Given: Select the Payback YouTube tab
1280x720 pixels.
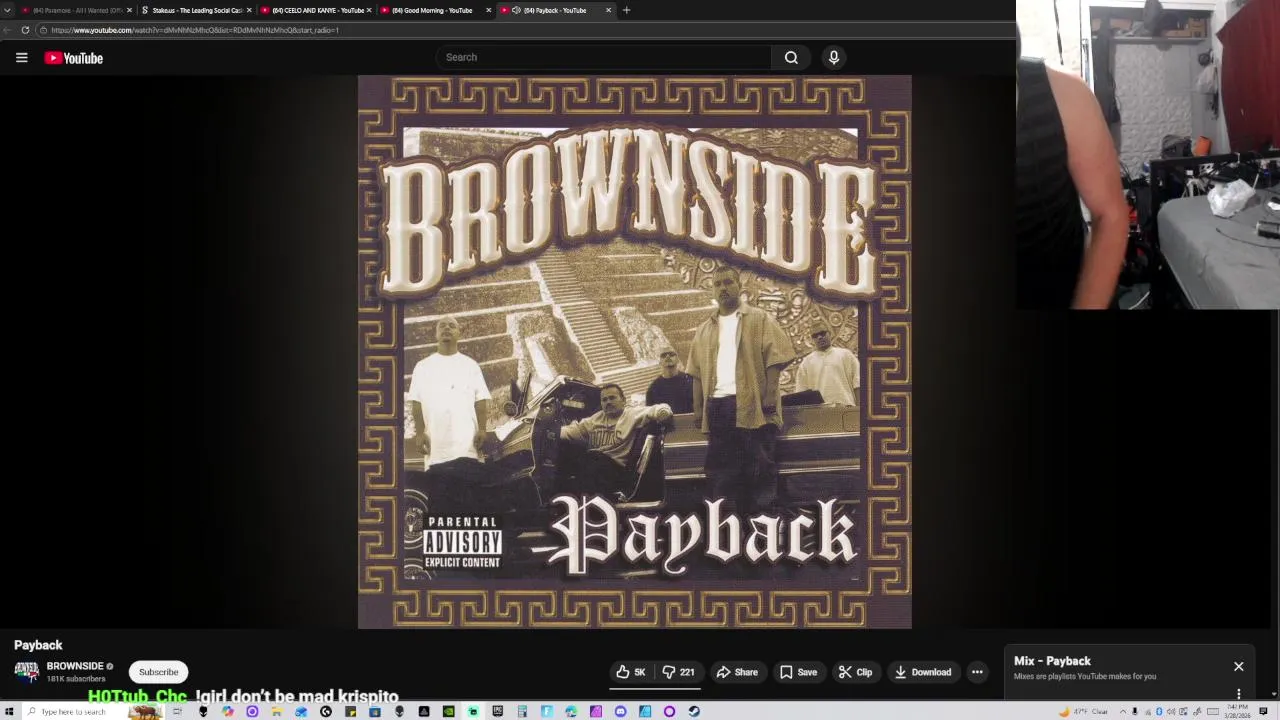Looking at the screenshot, I should [554, 10].
